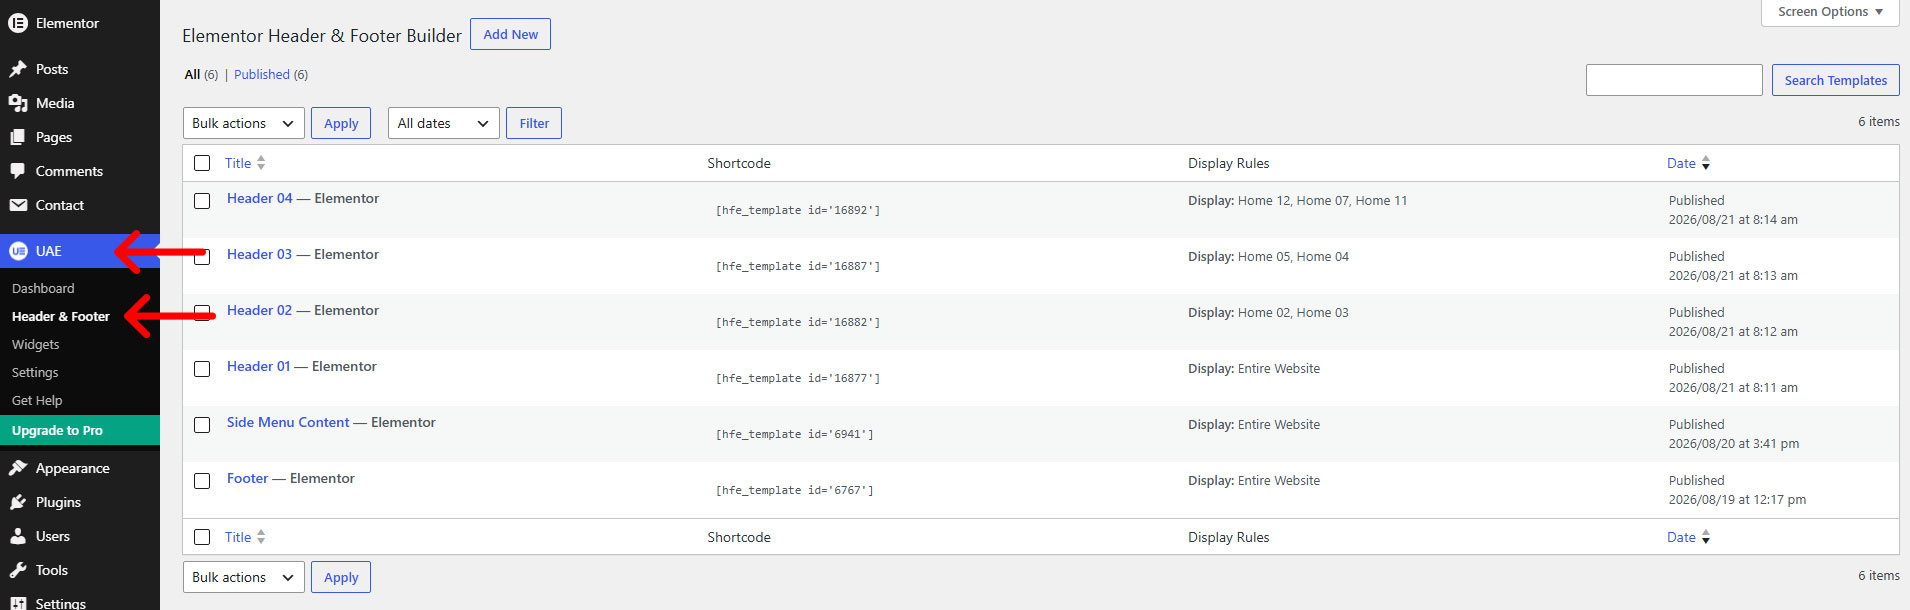Click the Plugins plug icon

click(x=18, y=502)
